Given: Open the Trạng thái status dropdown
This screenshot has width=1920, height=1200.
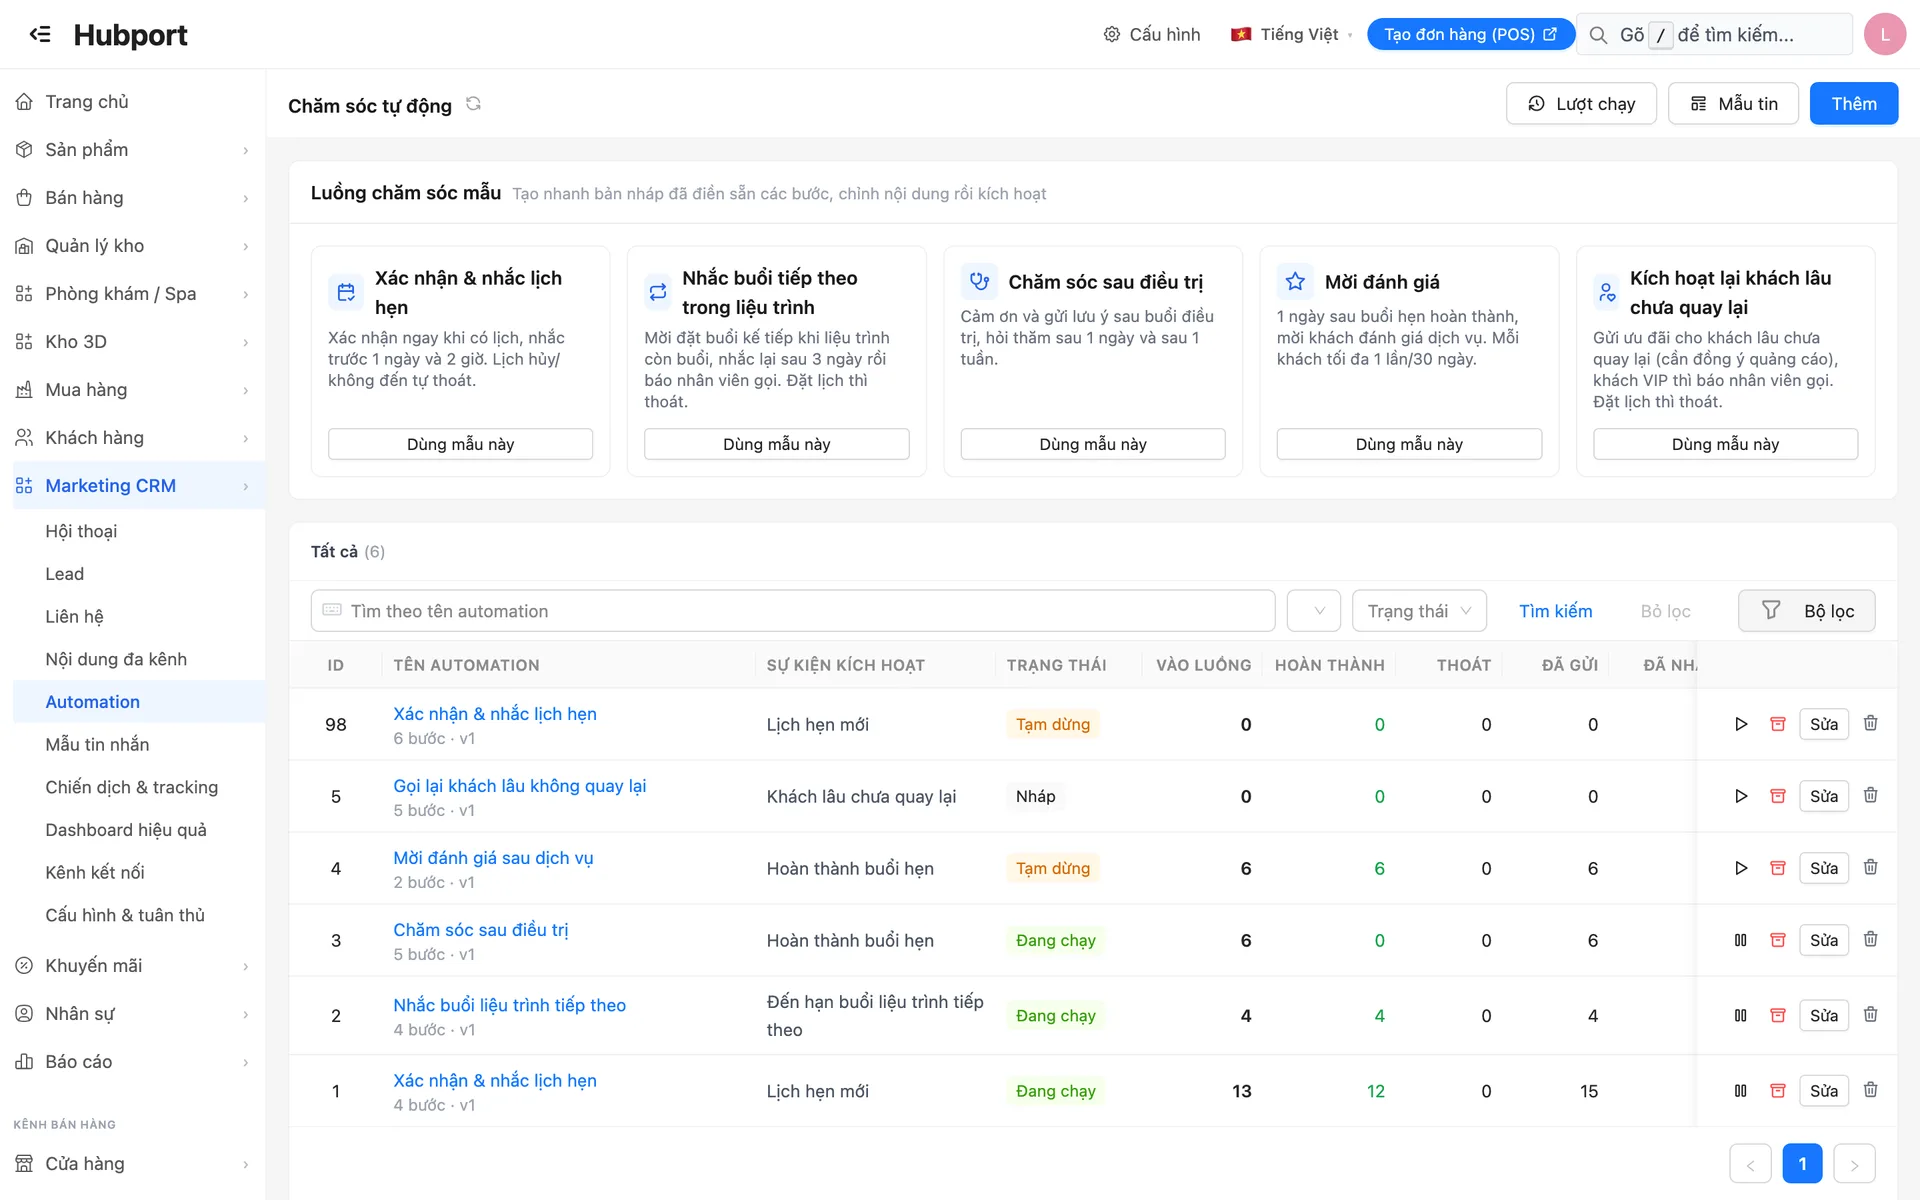Looking at the screenshot, I should point(1419,611).
